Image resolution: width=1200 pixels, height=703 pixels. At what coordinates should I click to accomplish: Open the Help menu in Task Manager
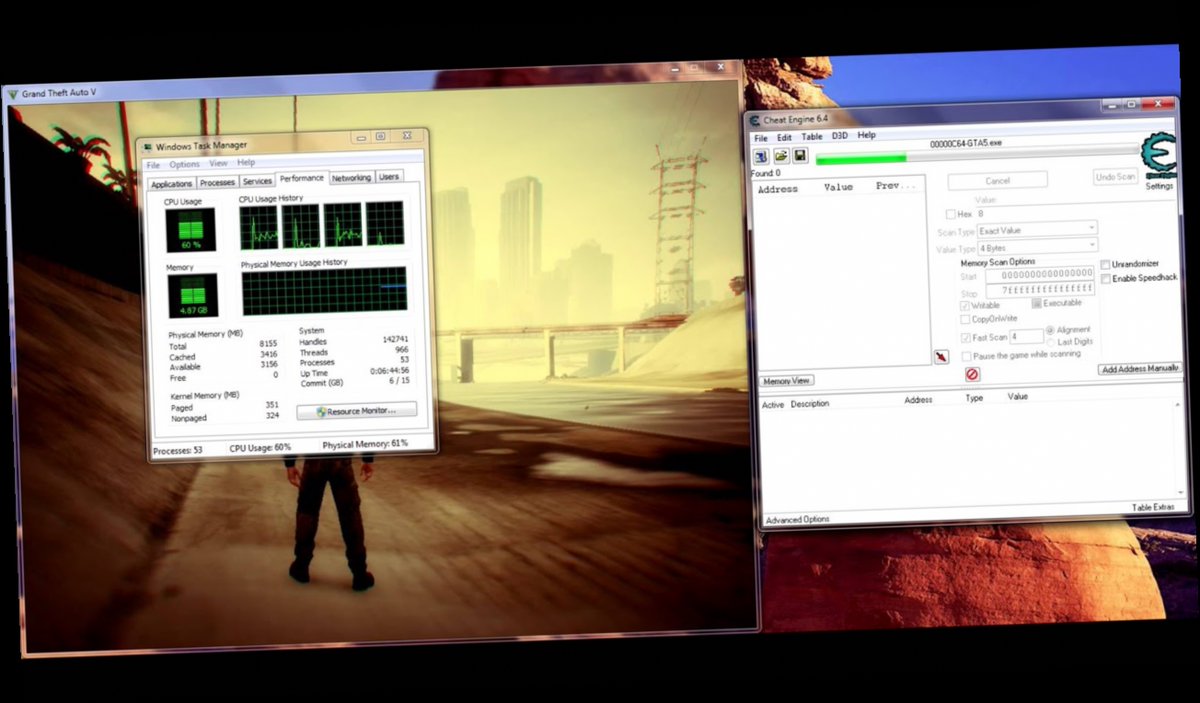pos(246,162)
